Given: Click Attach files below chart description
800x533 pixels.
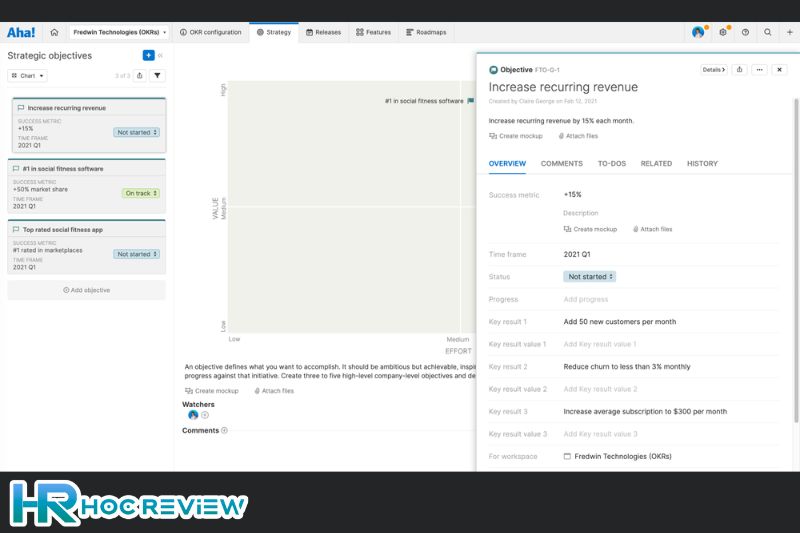Looking at the screenshot, I should (x=274, y=391).
